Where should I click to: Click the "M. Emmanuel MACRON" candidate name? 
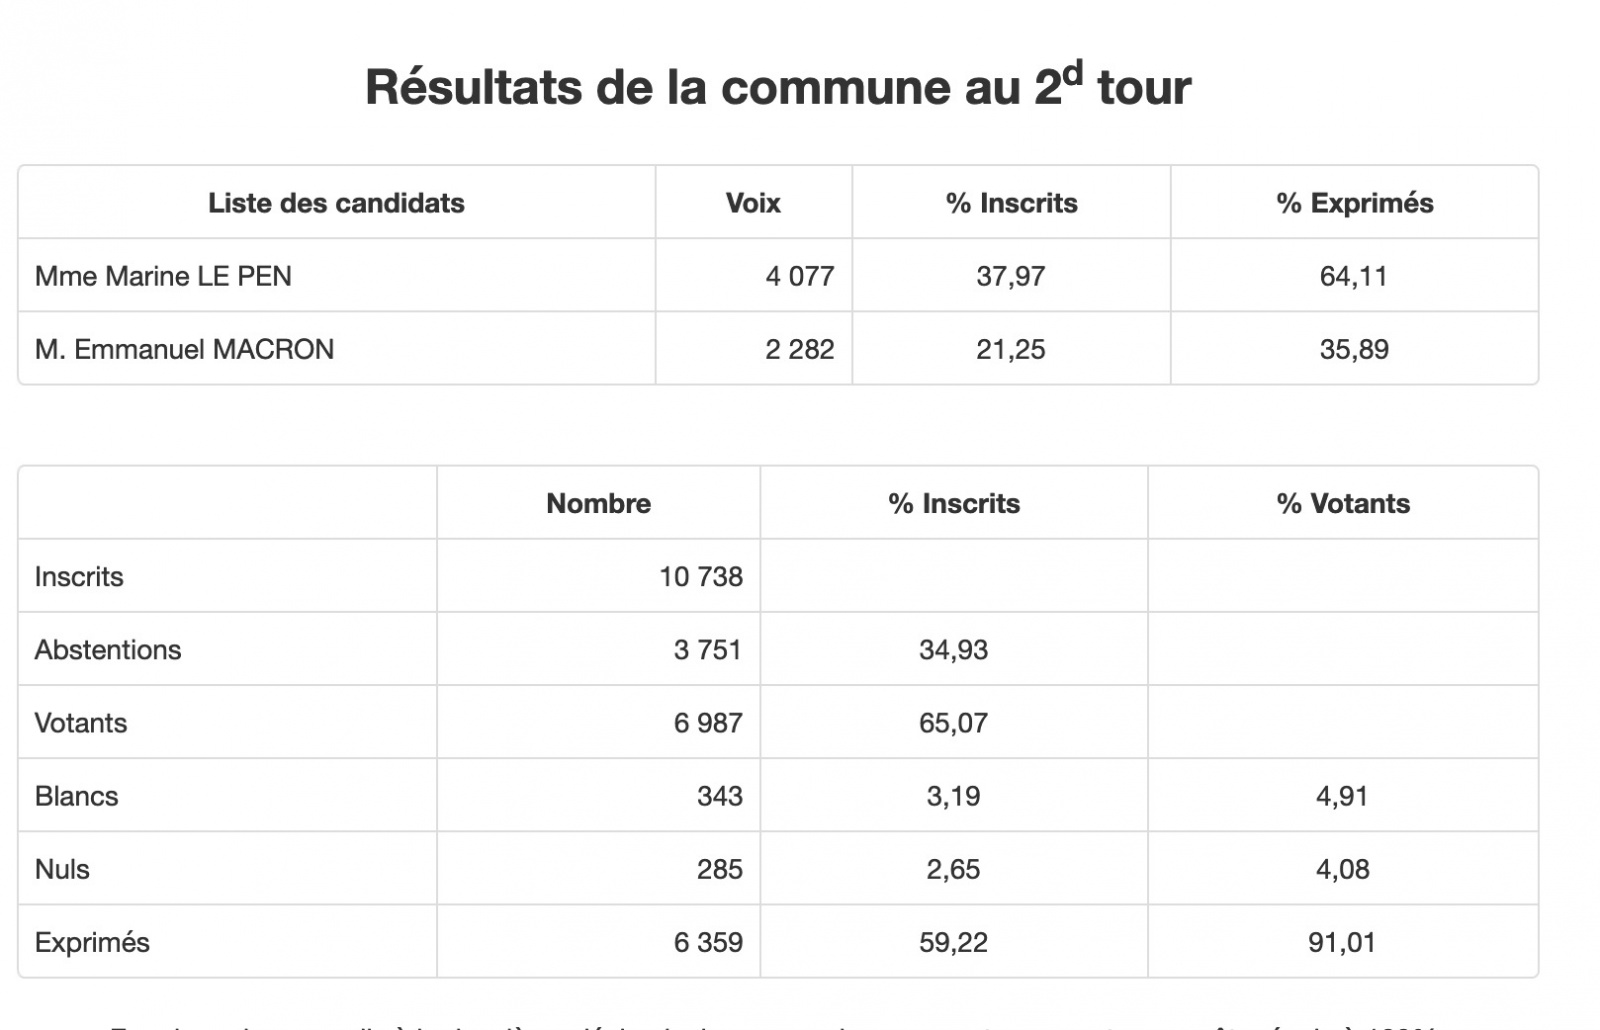184,349
